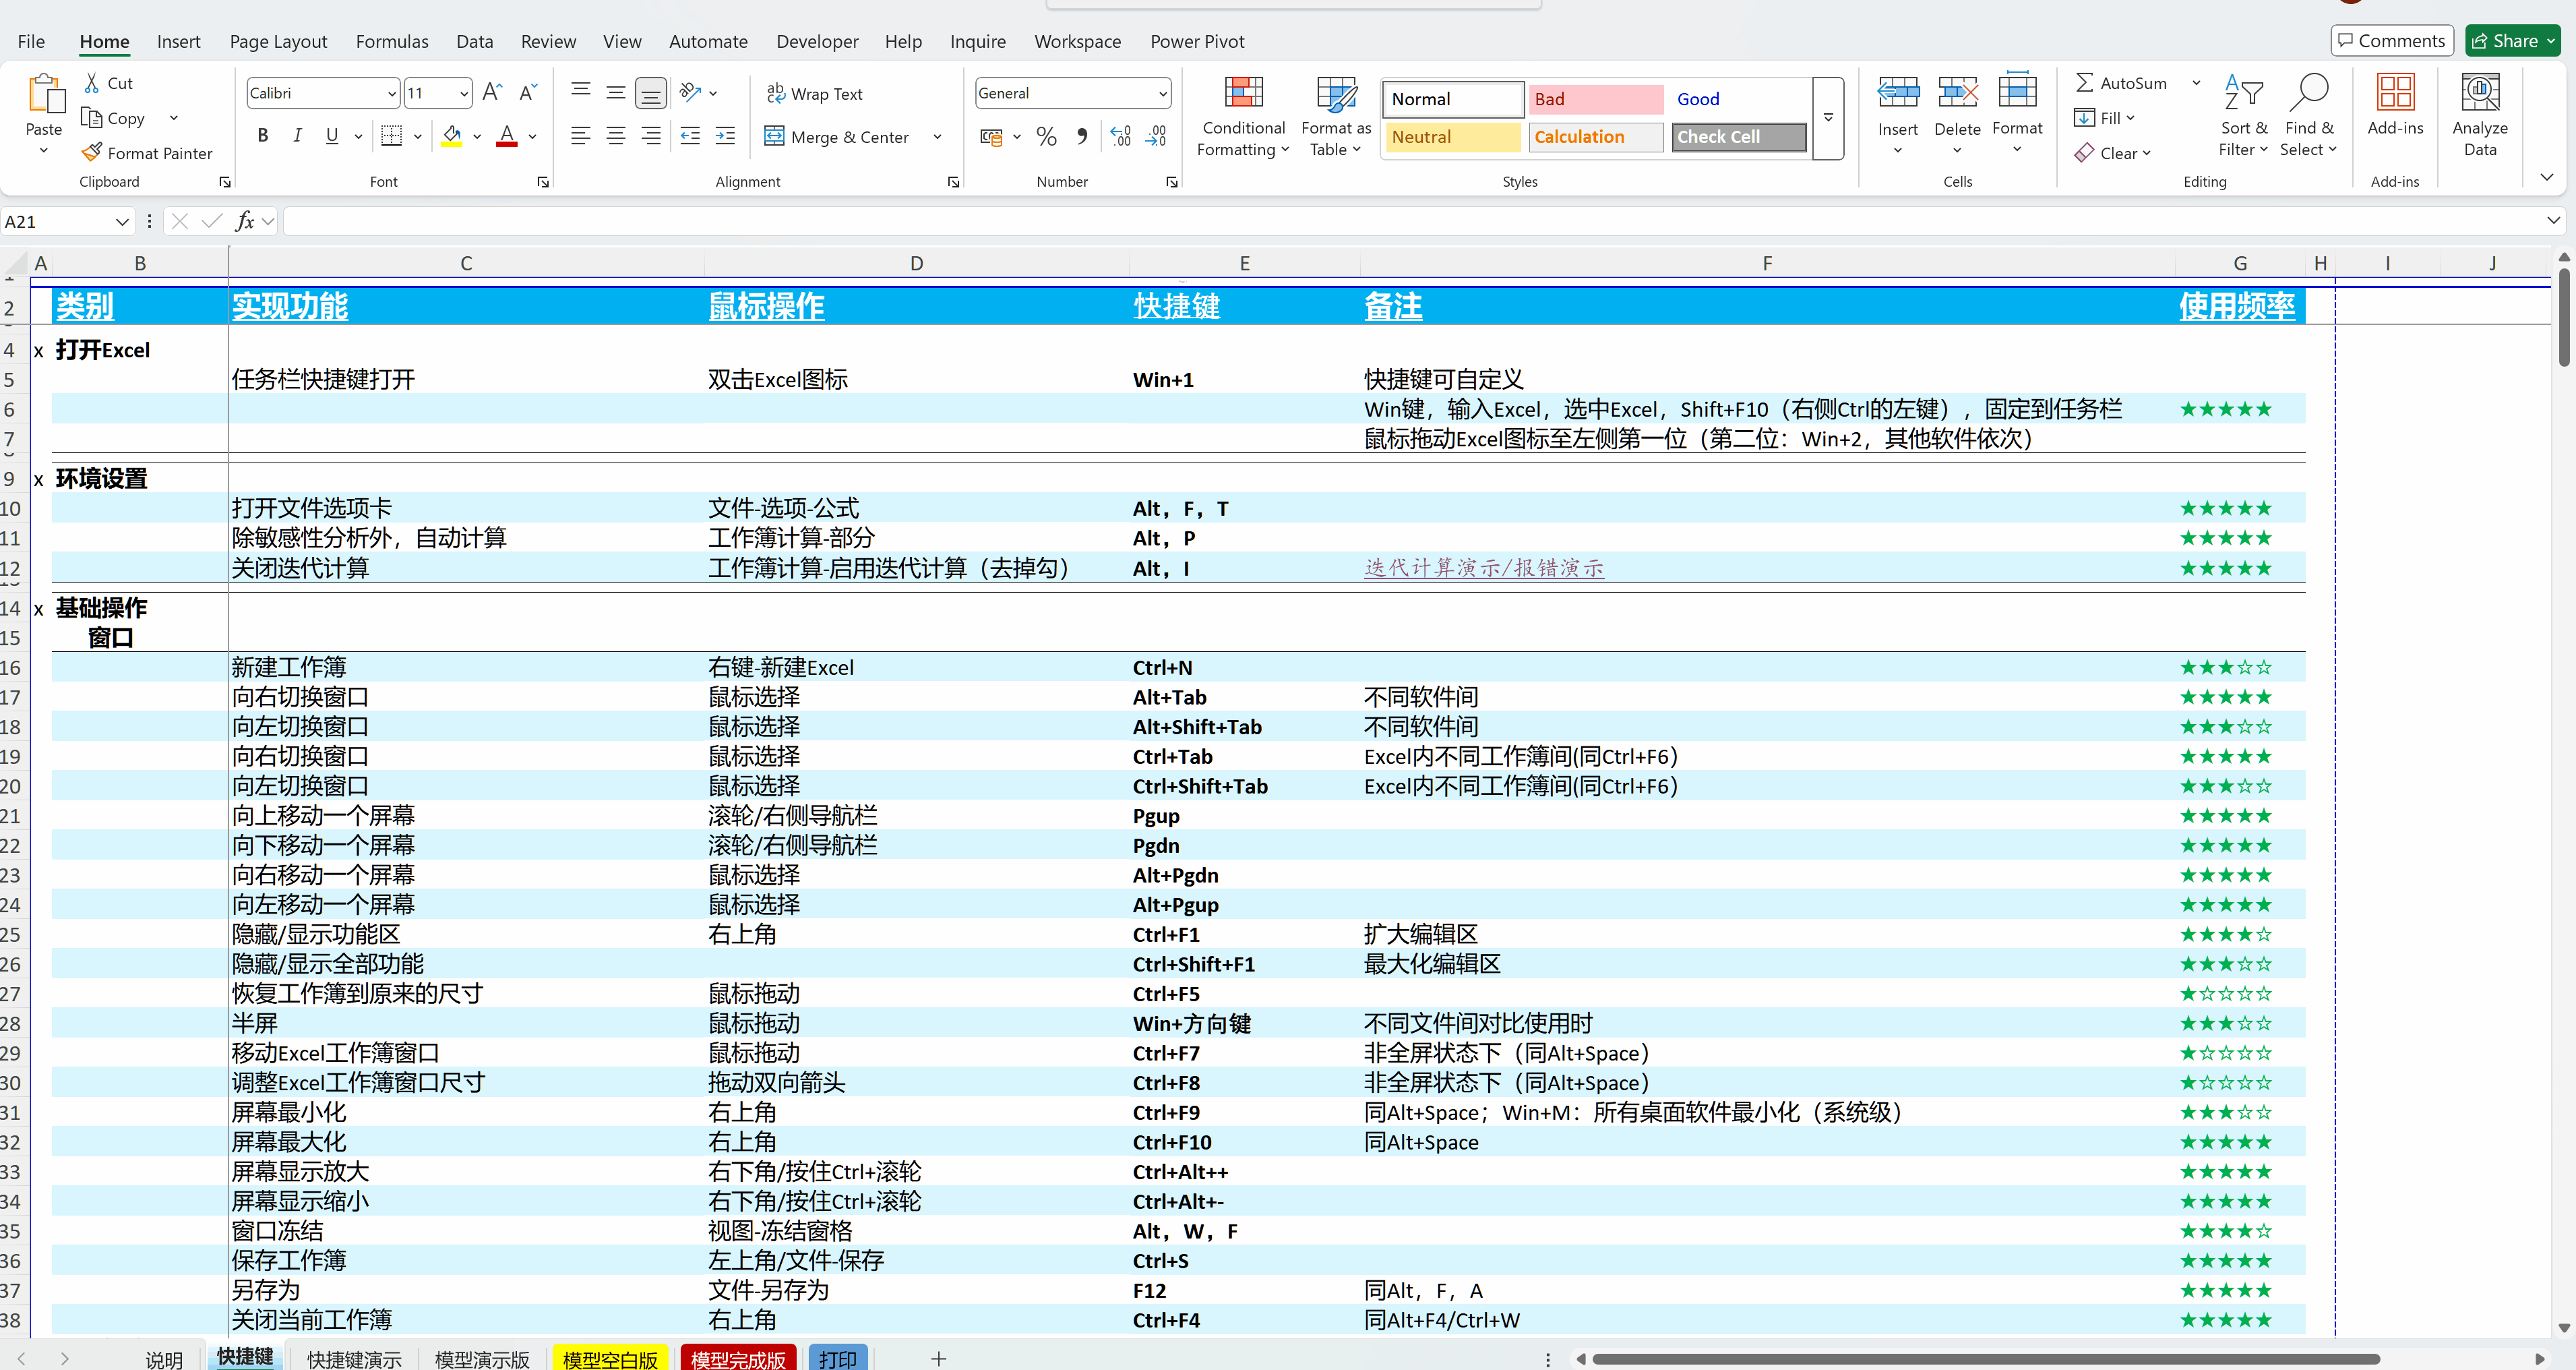The width and height of the screenshot is (2576, 1370).
Task: Click the Center horizontal alignment icon
Action: click(616, 136)
